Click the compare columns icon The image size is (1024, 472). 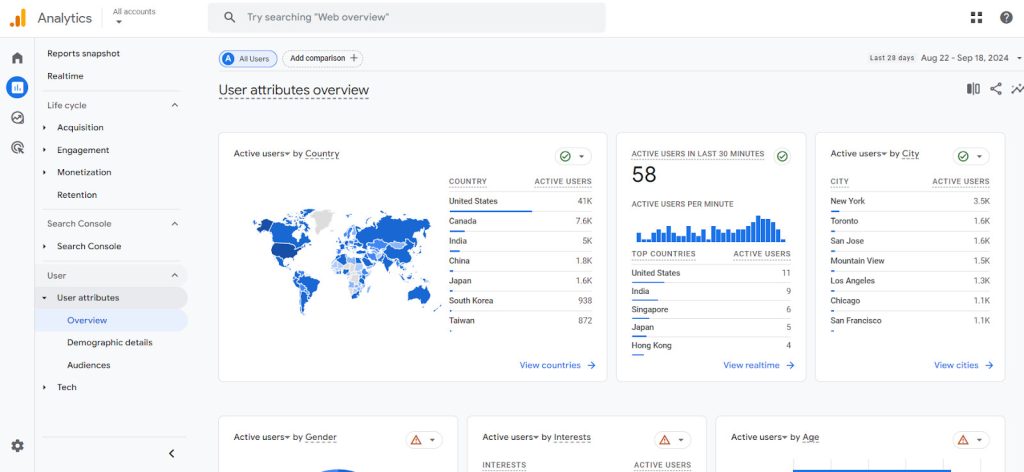tap(973, 89)
